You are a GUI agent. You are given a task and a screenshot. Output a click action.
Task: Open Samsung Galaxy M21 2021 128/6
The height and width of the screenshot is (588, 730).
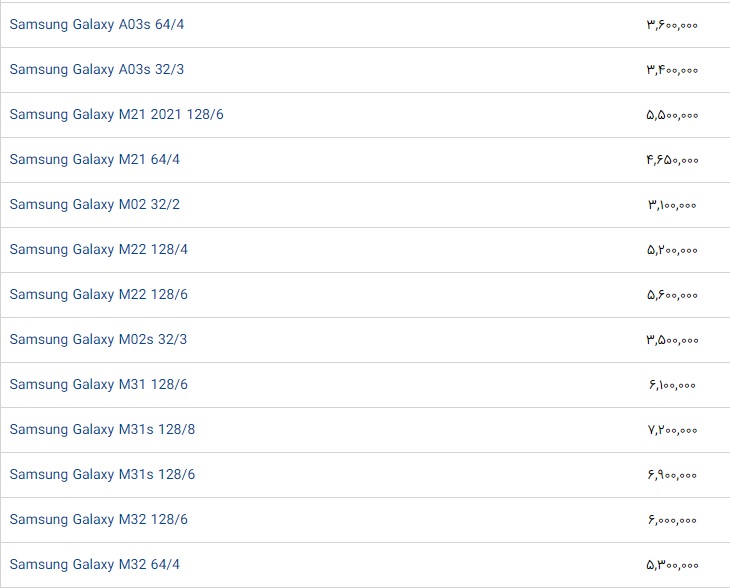pos(117,114)
